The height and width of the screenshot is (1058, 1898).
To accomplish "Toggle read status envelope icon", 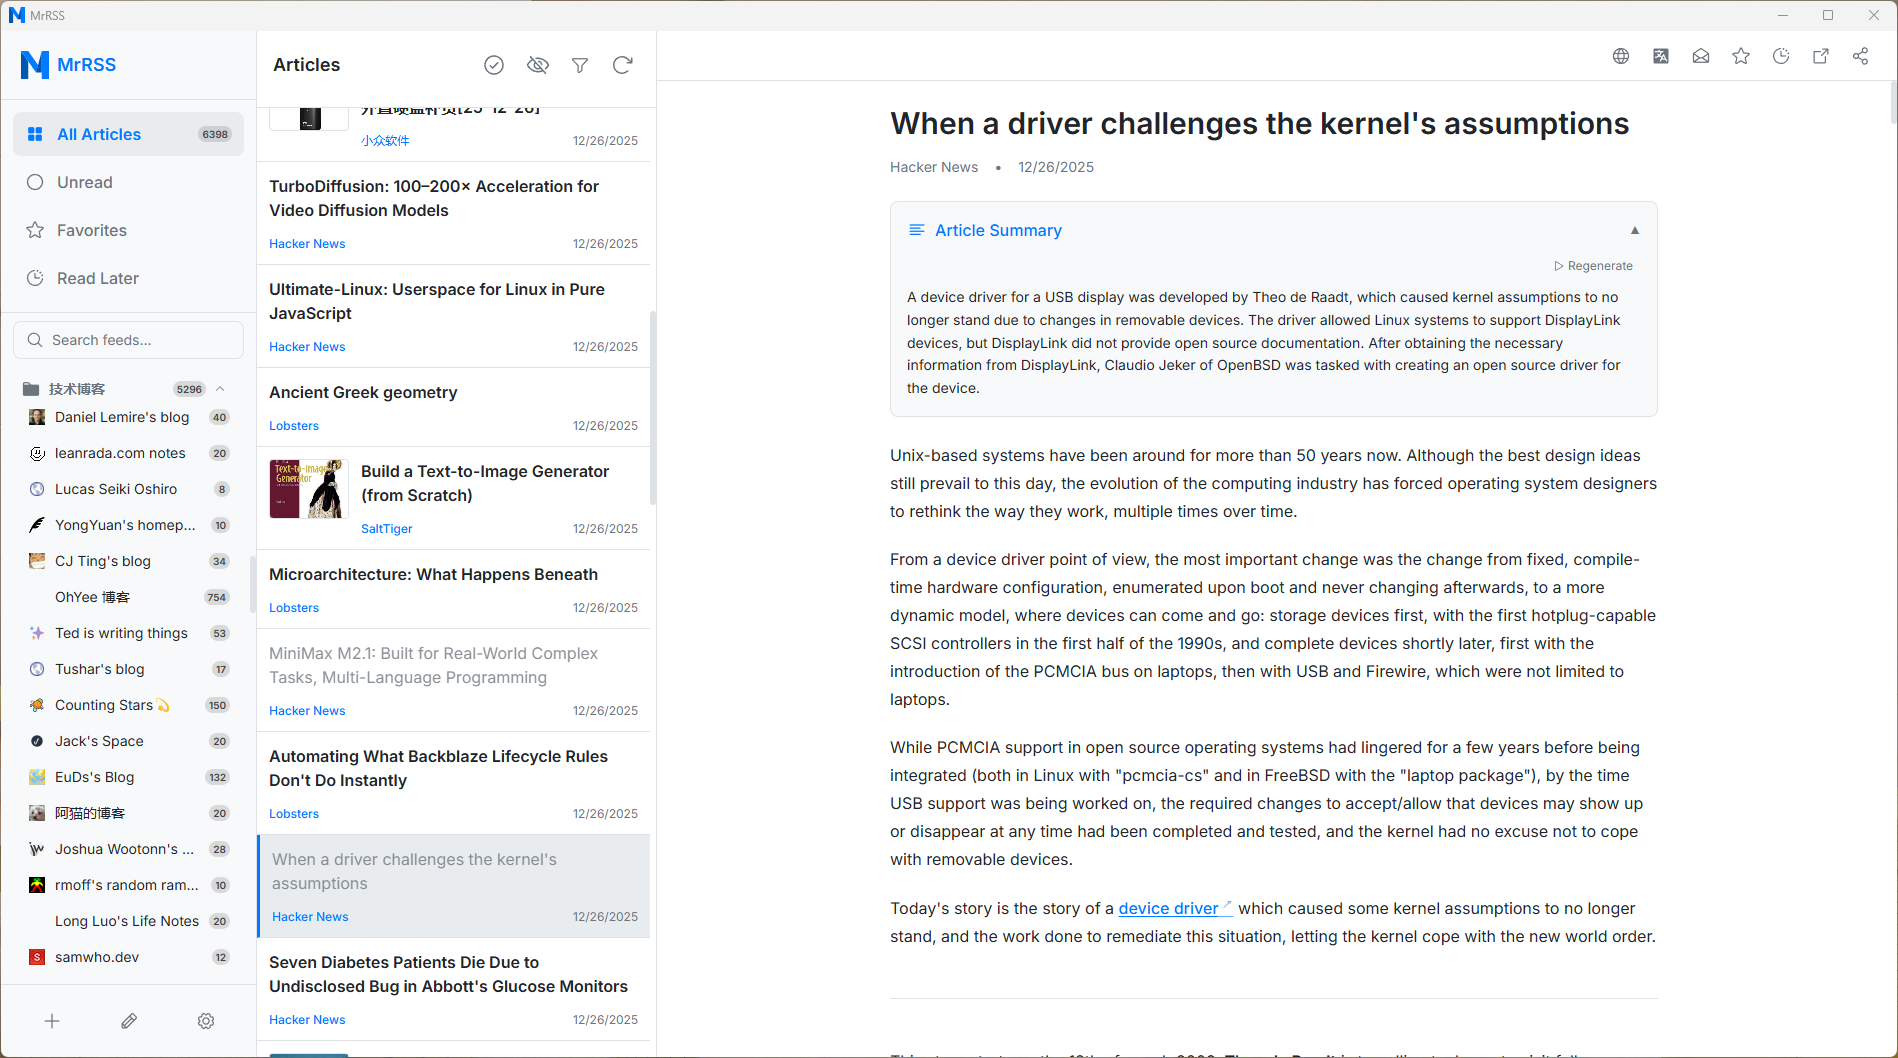I will (x=1701, y=56).
